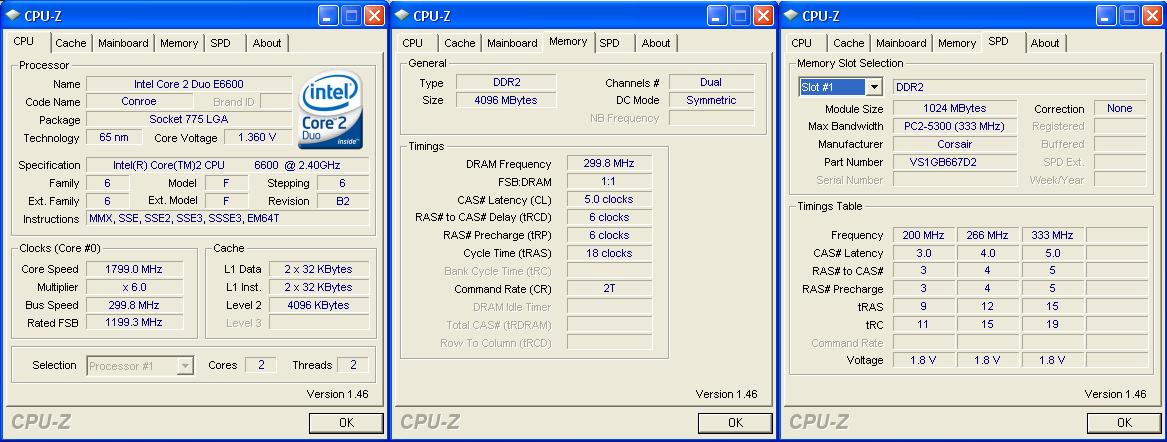Viewport: 1167px width, 442px height.
Task: Click the Part Number field VS1GB667D2
Action: point(955,162)
